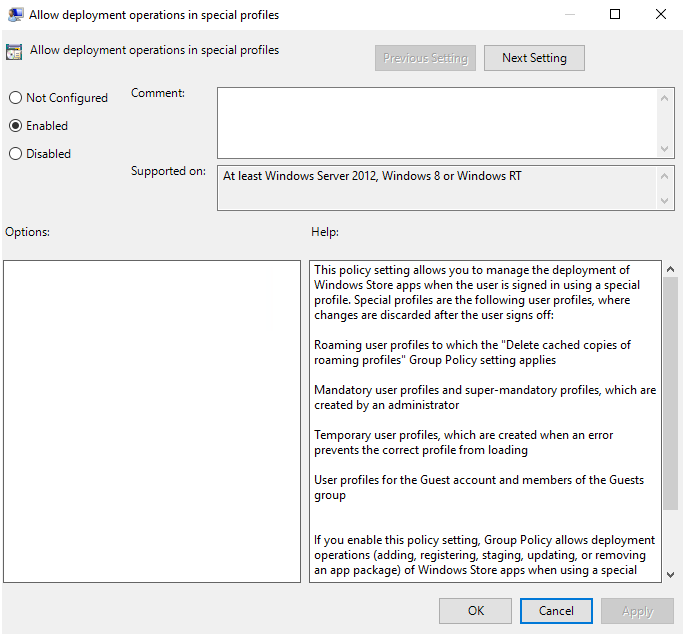
Task: Set the policy to Disabled
Action: [x=15, y=154]
